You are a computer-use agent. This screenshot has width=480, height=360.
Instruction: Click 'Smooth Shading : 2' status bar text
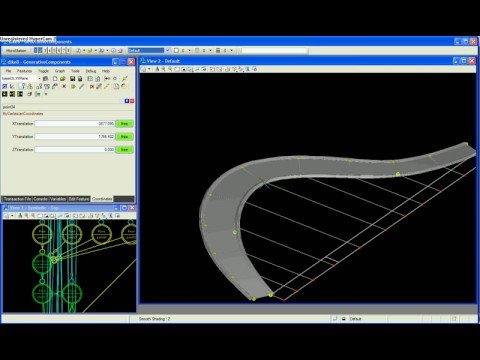pos(154,319)
